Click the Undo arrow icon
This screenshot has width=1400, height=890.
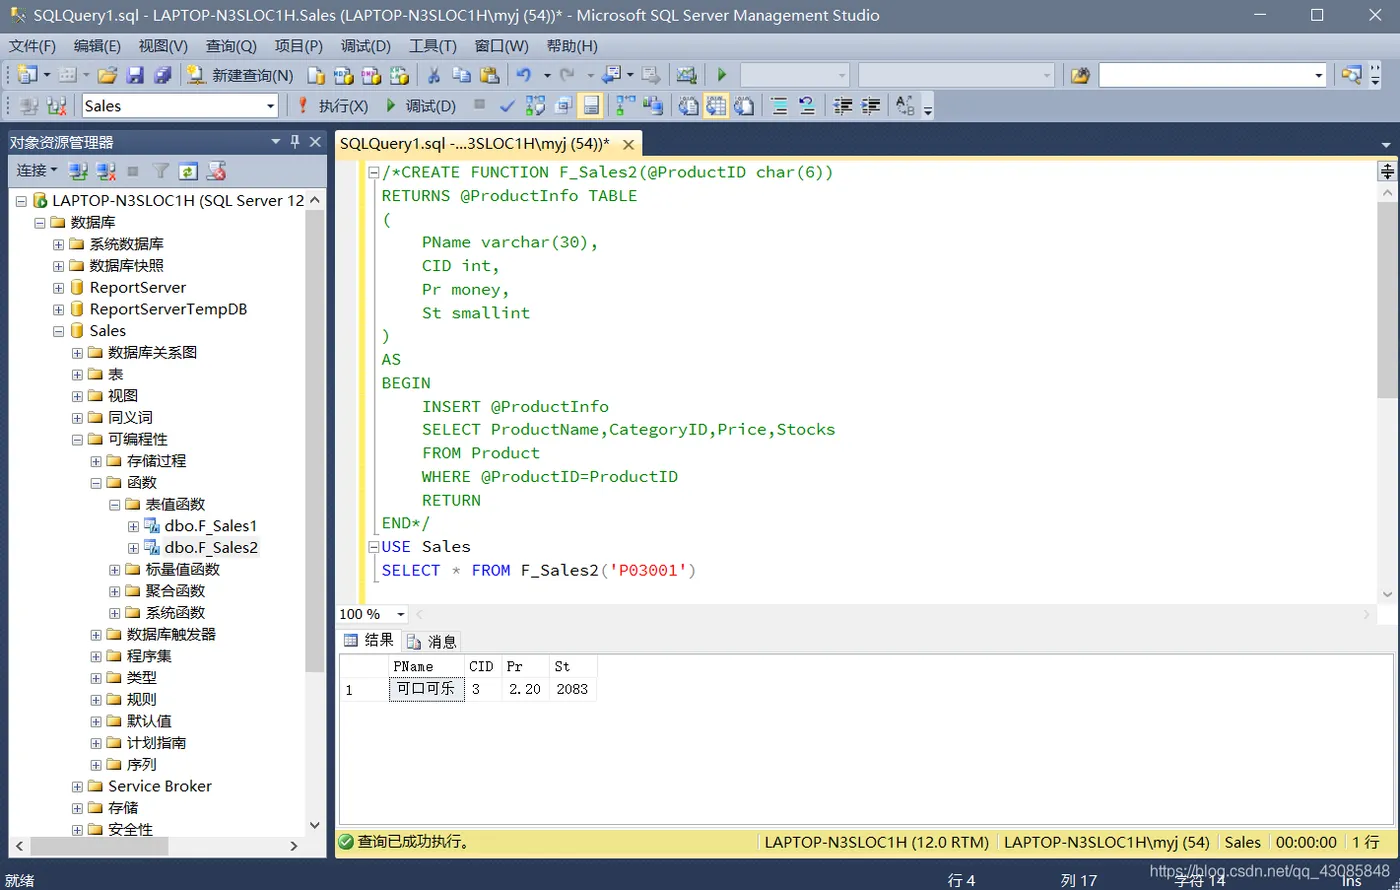(523, 75)
